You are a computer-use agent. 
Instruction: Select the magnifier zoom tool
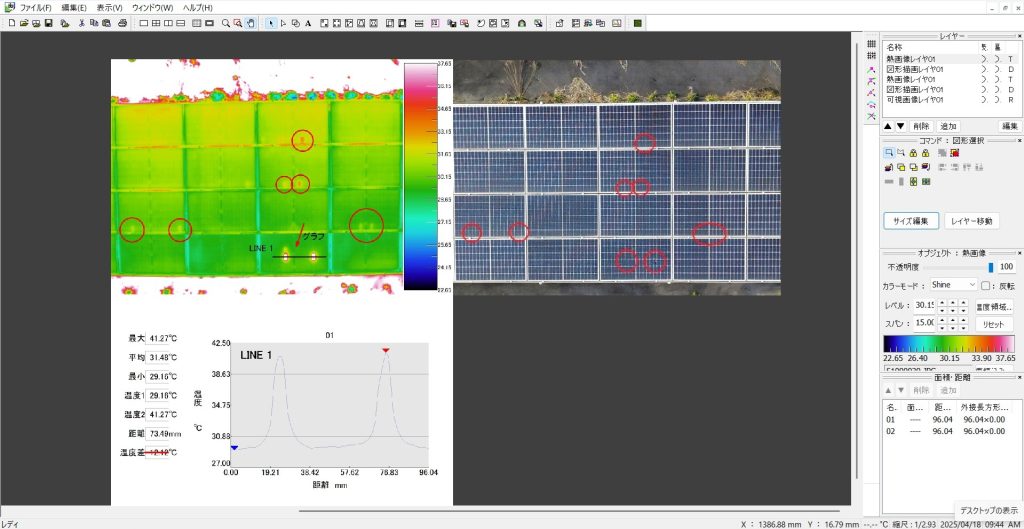[226, 22]
